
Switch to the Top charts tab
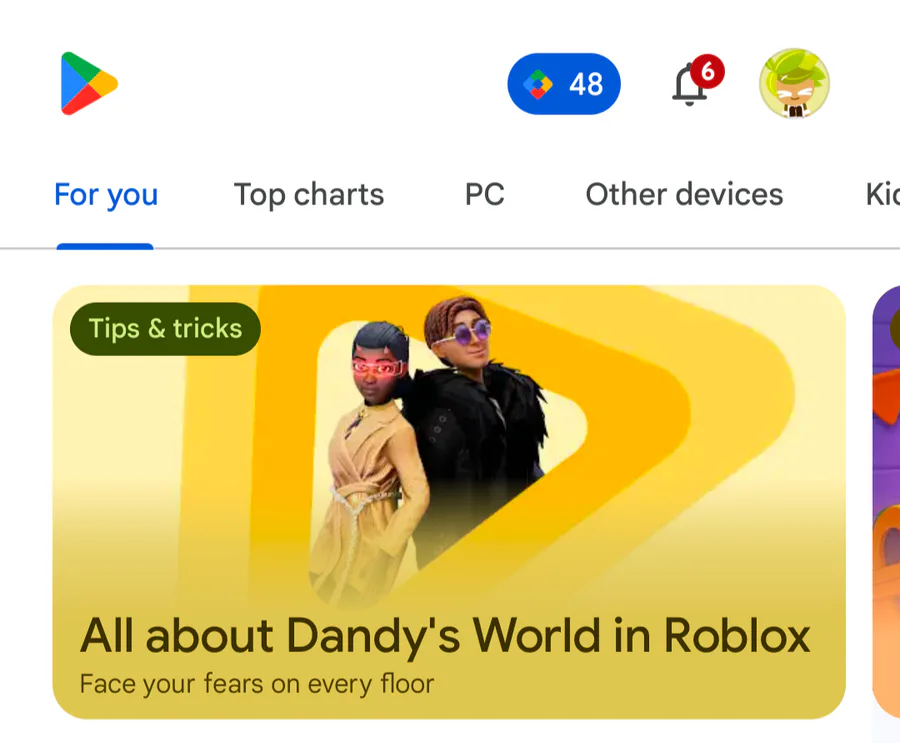309,194
